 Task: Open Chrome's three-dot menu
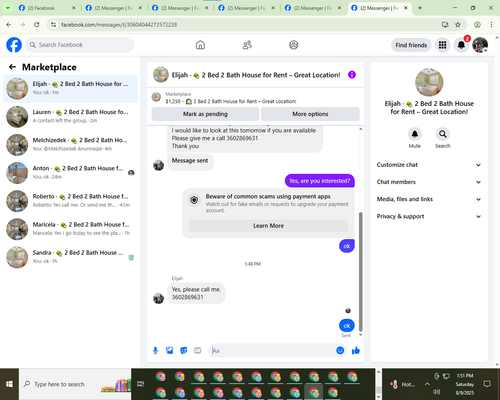491,24
